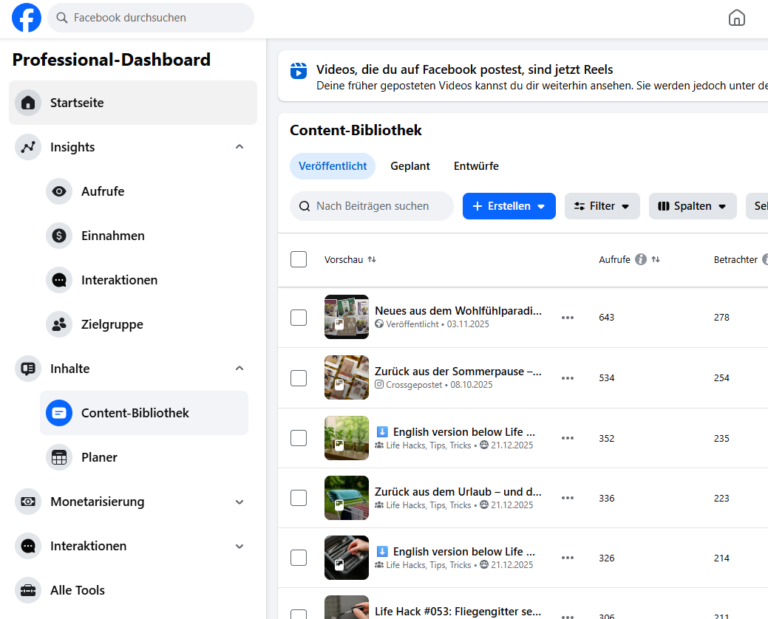Check the Neues aus dem Wohlfühlparadi row checkbox
Viewport: 768px width, 619px height.
pos(298,317)
